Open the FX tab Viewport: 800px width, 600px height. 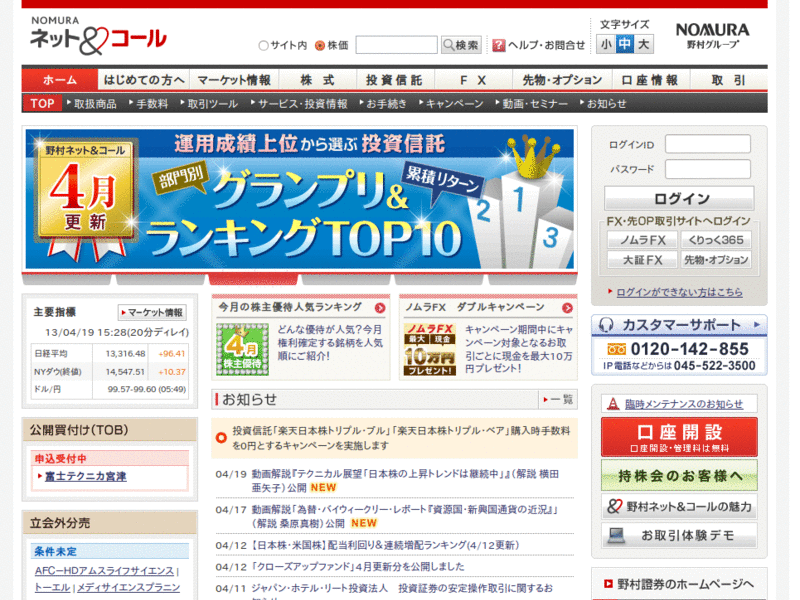(473, 80)
